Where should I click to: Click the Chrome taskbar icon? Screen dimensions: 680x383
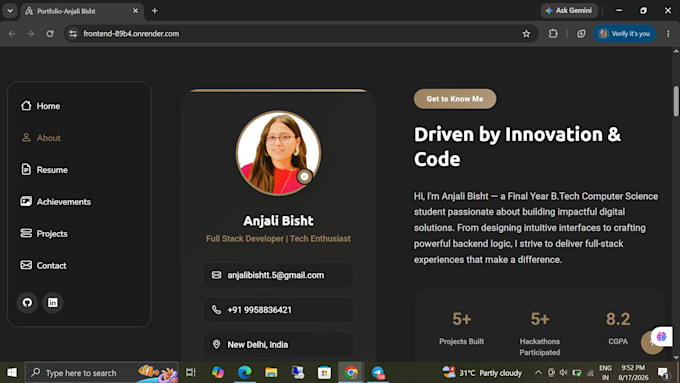coord(351,373)
